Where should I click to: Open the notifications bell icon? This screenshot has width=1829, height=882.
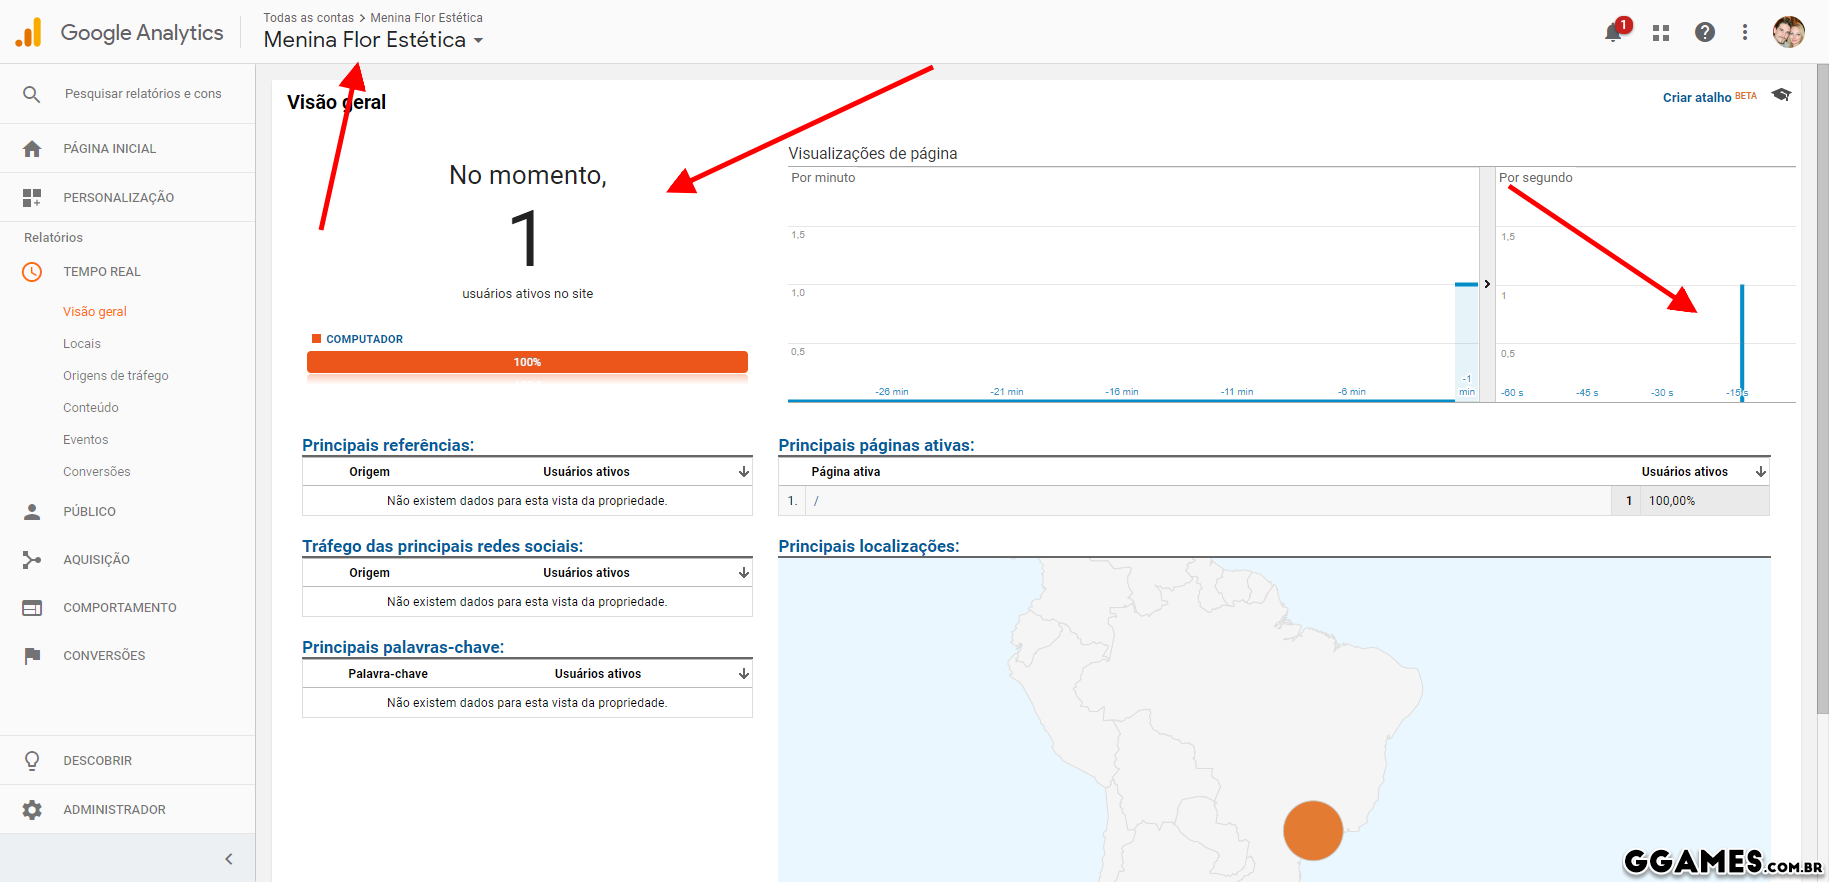(x=1612, y=33)
